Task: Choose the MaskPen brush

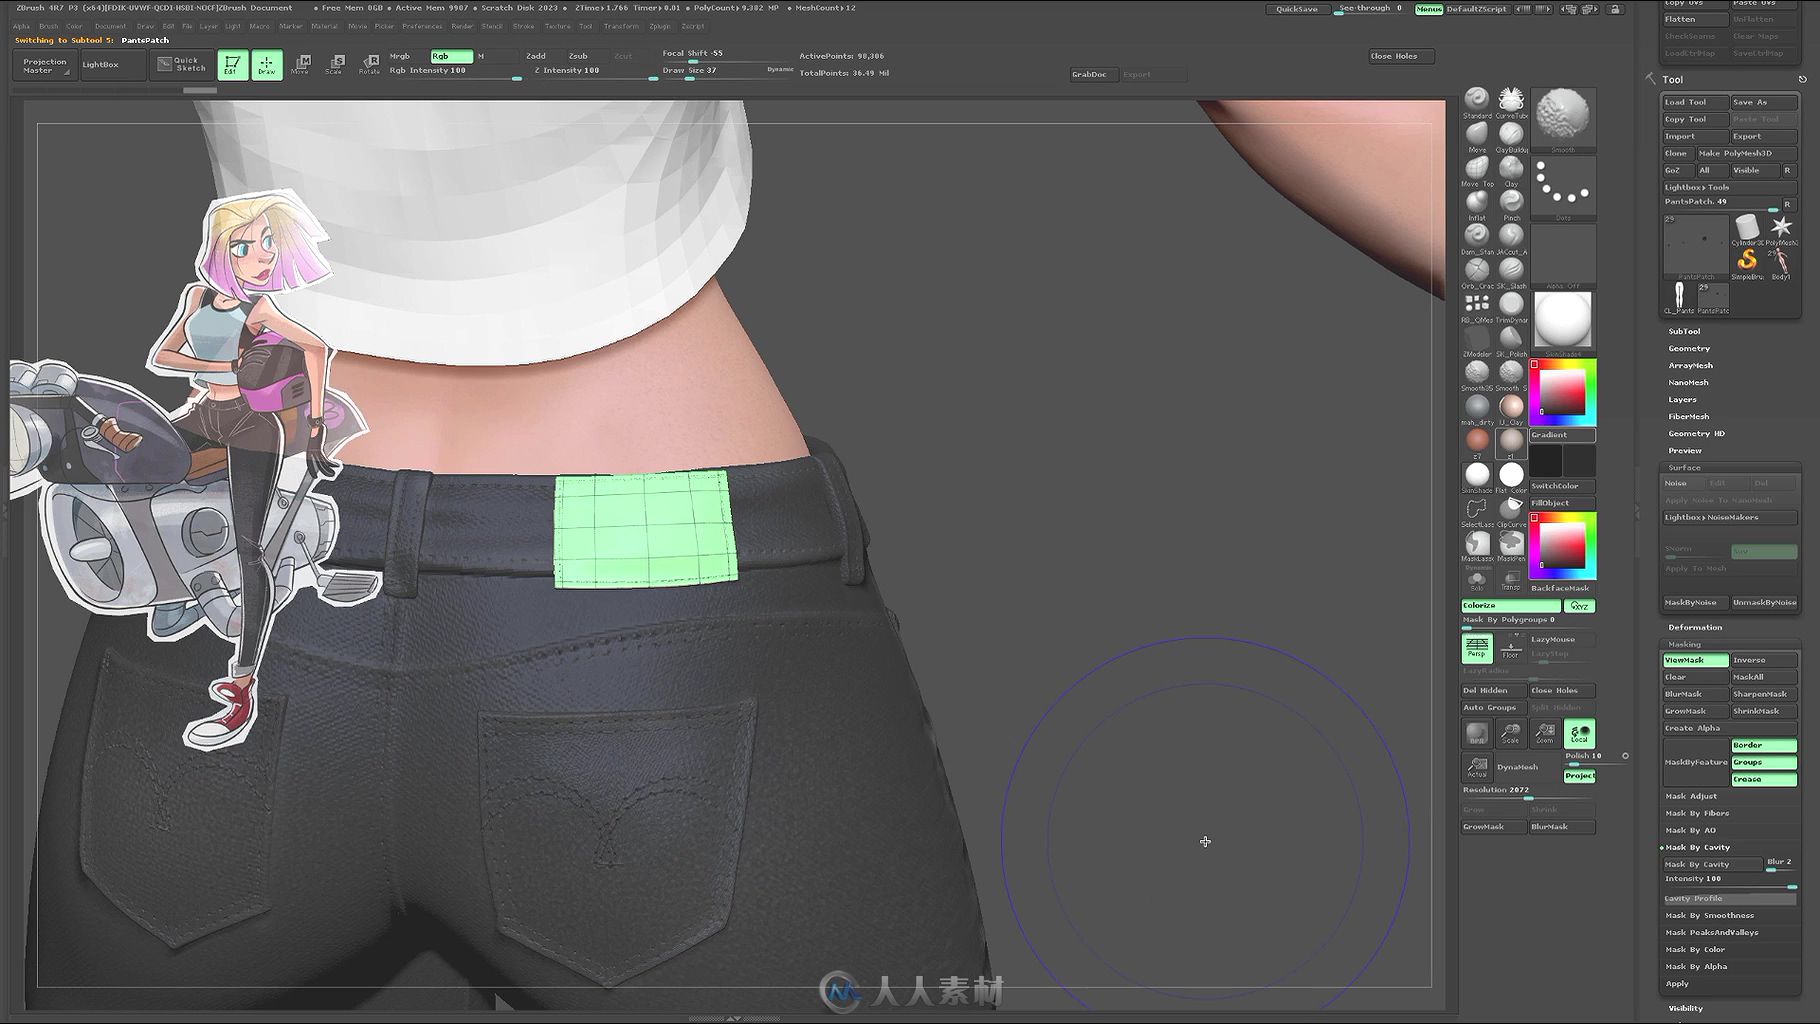Action: pos(1511,546)
